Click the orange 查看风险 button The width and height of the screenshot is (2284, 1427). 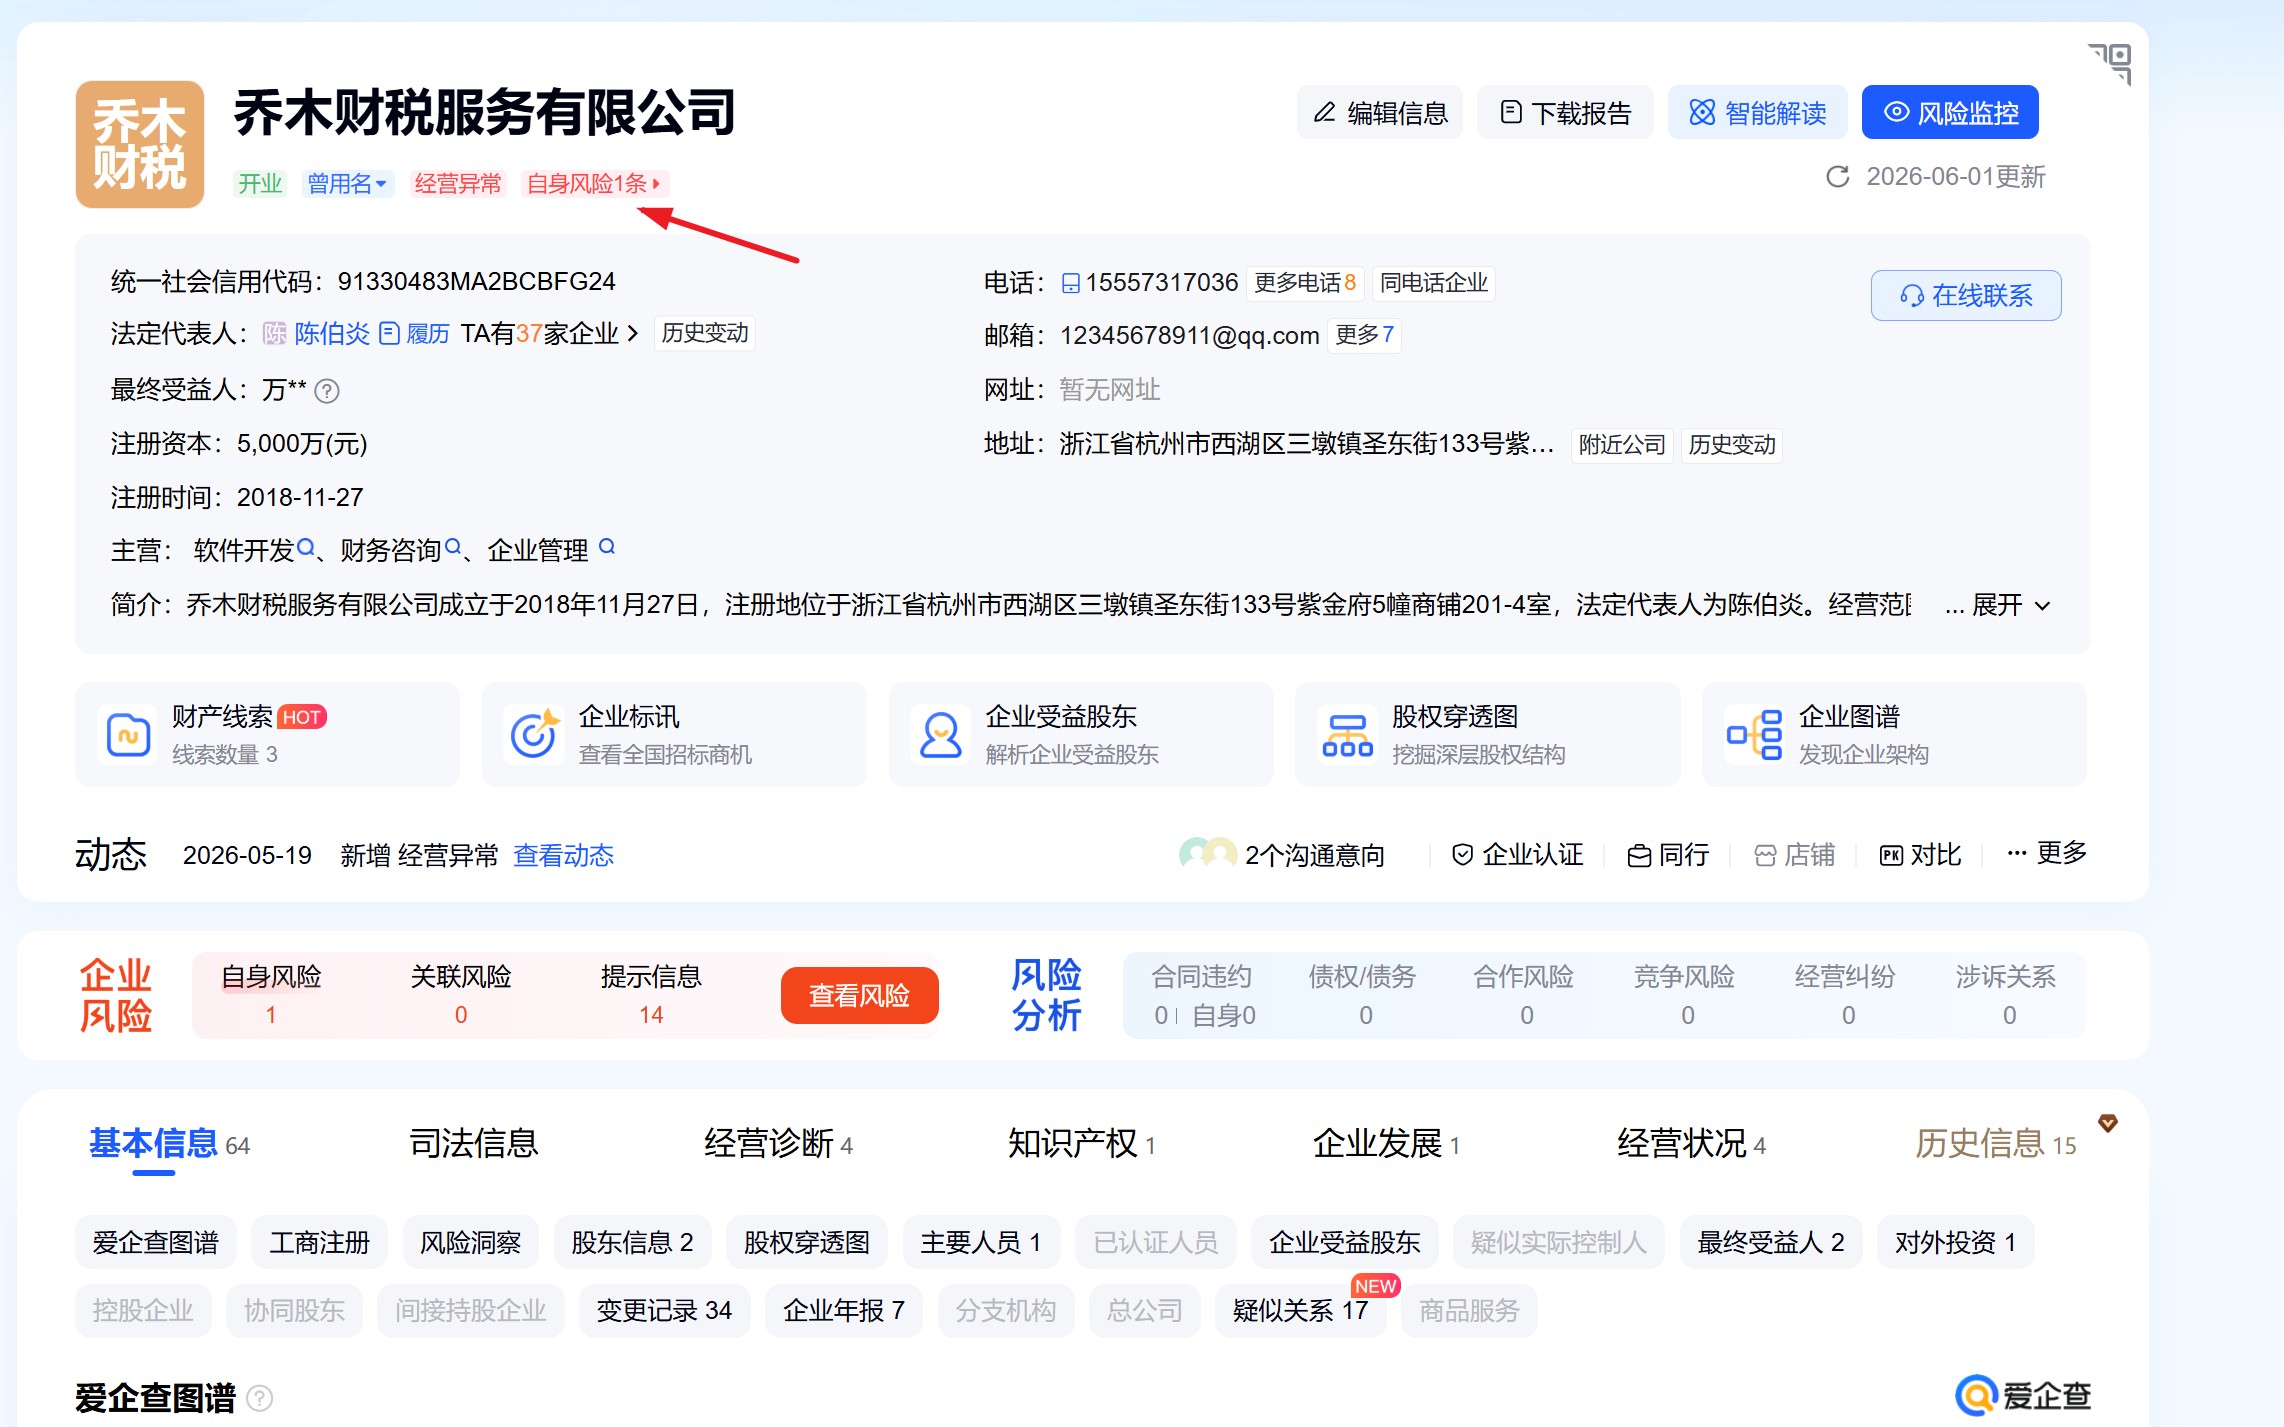[x=859, y=995]
